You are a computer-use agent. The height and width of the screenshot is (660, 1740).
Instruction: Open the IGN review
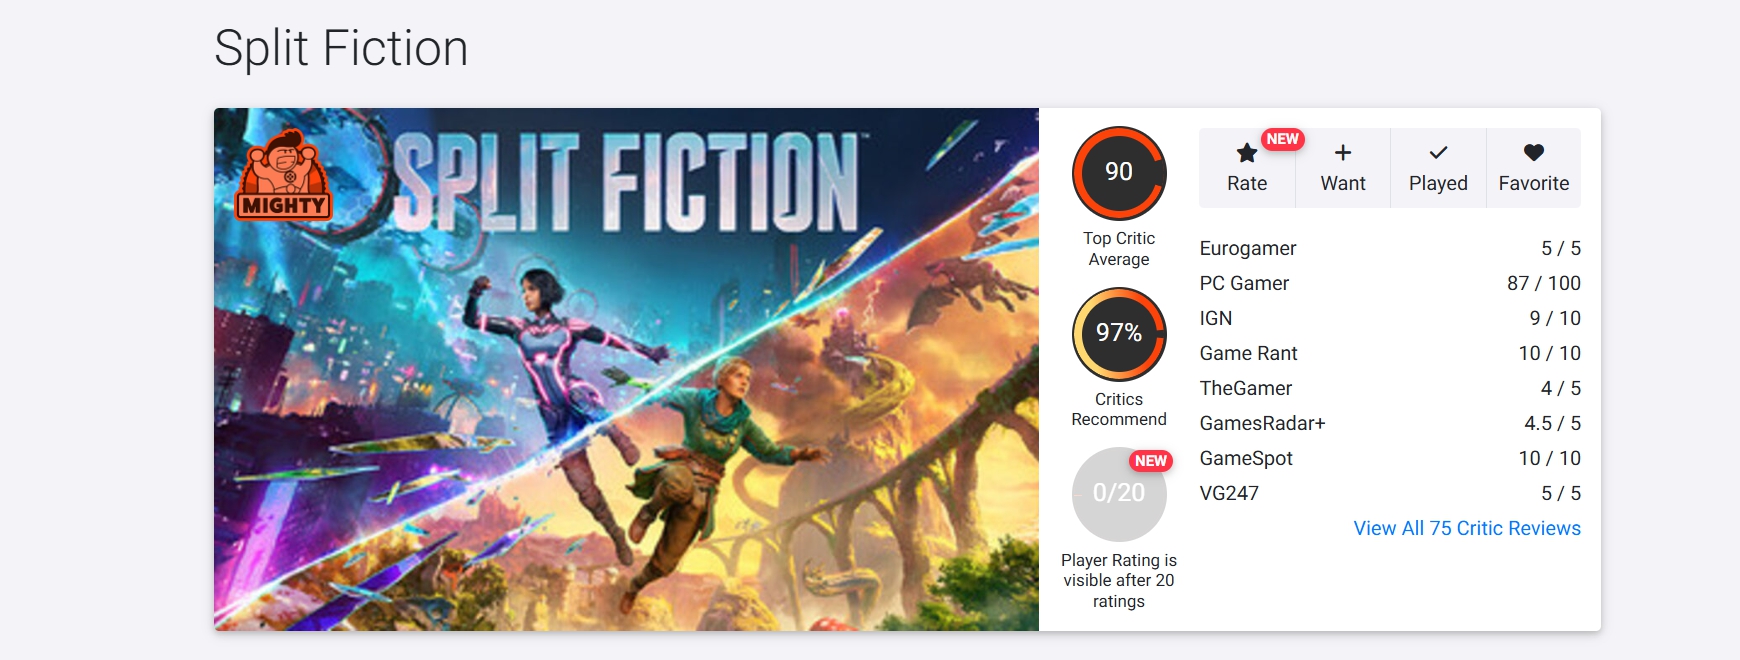click(x=1216, y=318)
